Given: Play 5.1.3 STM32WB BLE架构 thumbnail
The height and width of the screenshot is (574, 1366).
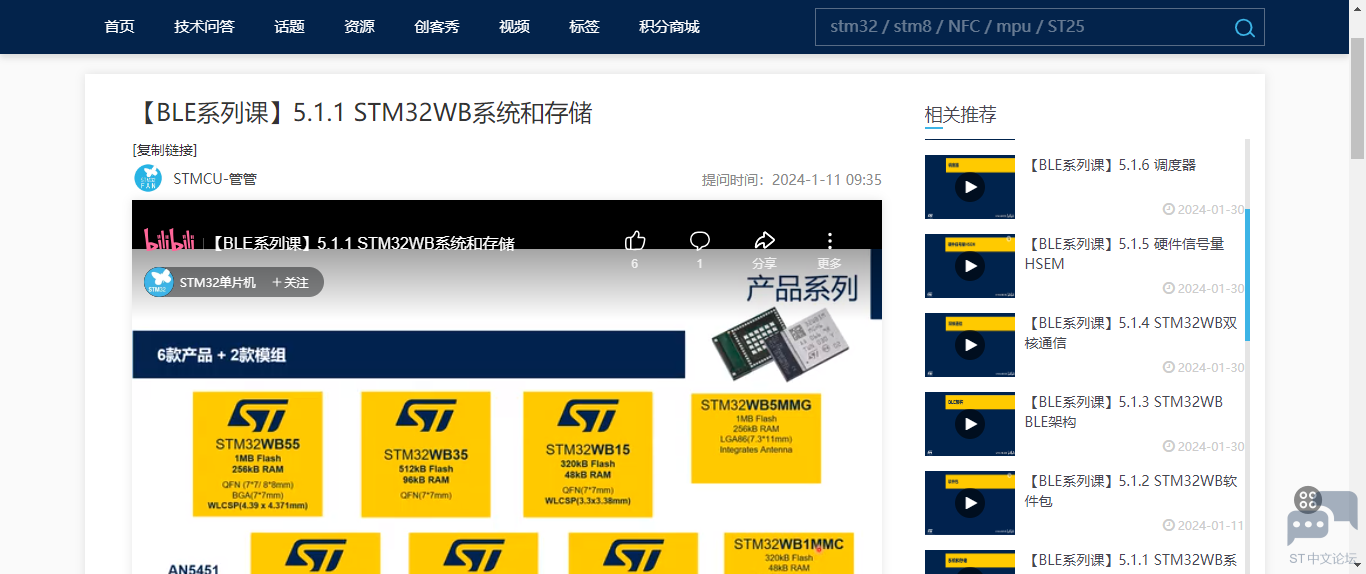Looking at the screenshot, I should [x=969, y=424].
